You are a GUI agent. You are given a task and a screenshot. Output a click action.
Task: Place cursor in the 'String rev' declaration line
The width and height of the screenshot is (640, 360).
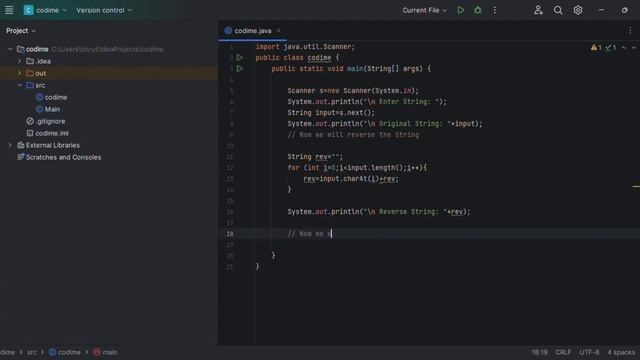pyautogui.click(x=315, y=157)
